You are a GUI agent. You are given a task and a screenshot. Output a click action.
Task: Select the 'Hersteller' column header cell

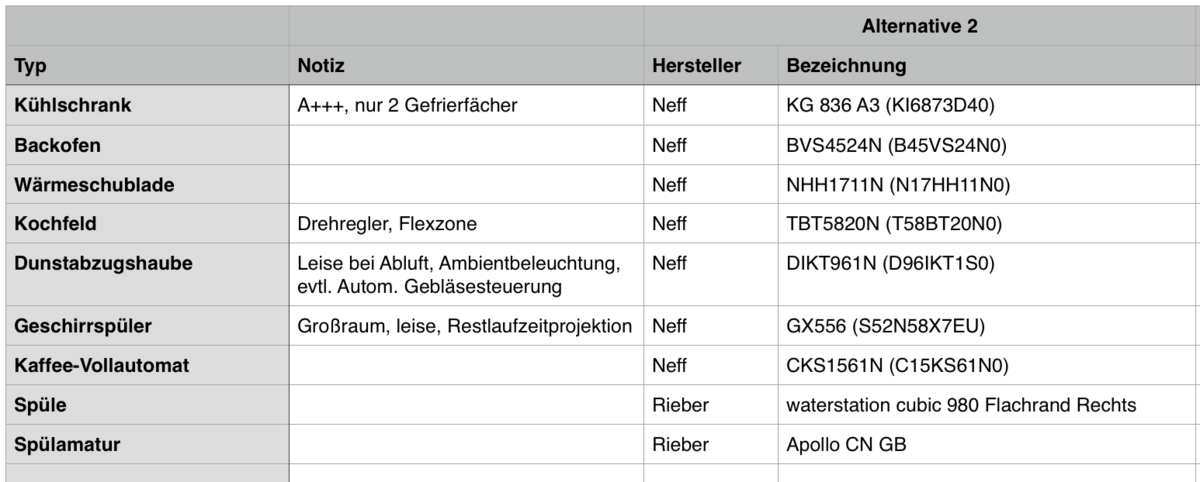click(696, 67)
